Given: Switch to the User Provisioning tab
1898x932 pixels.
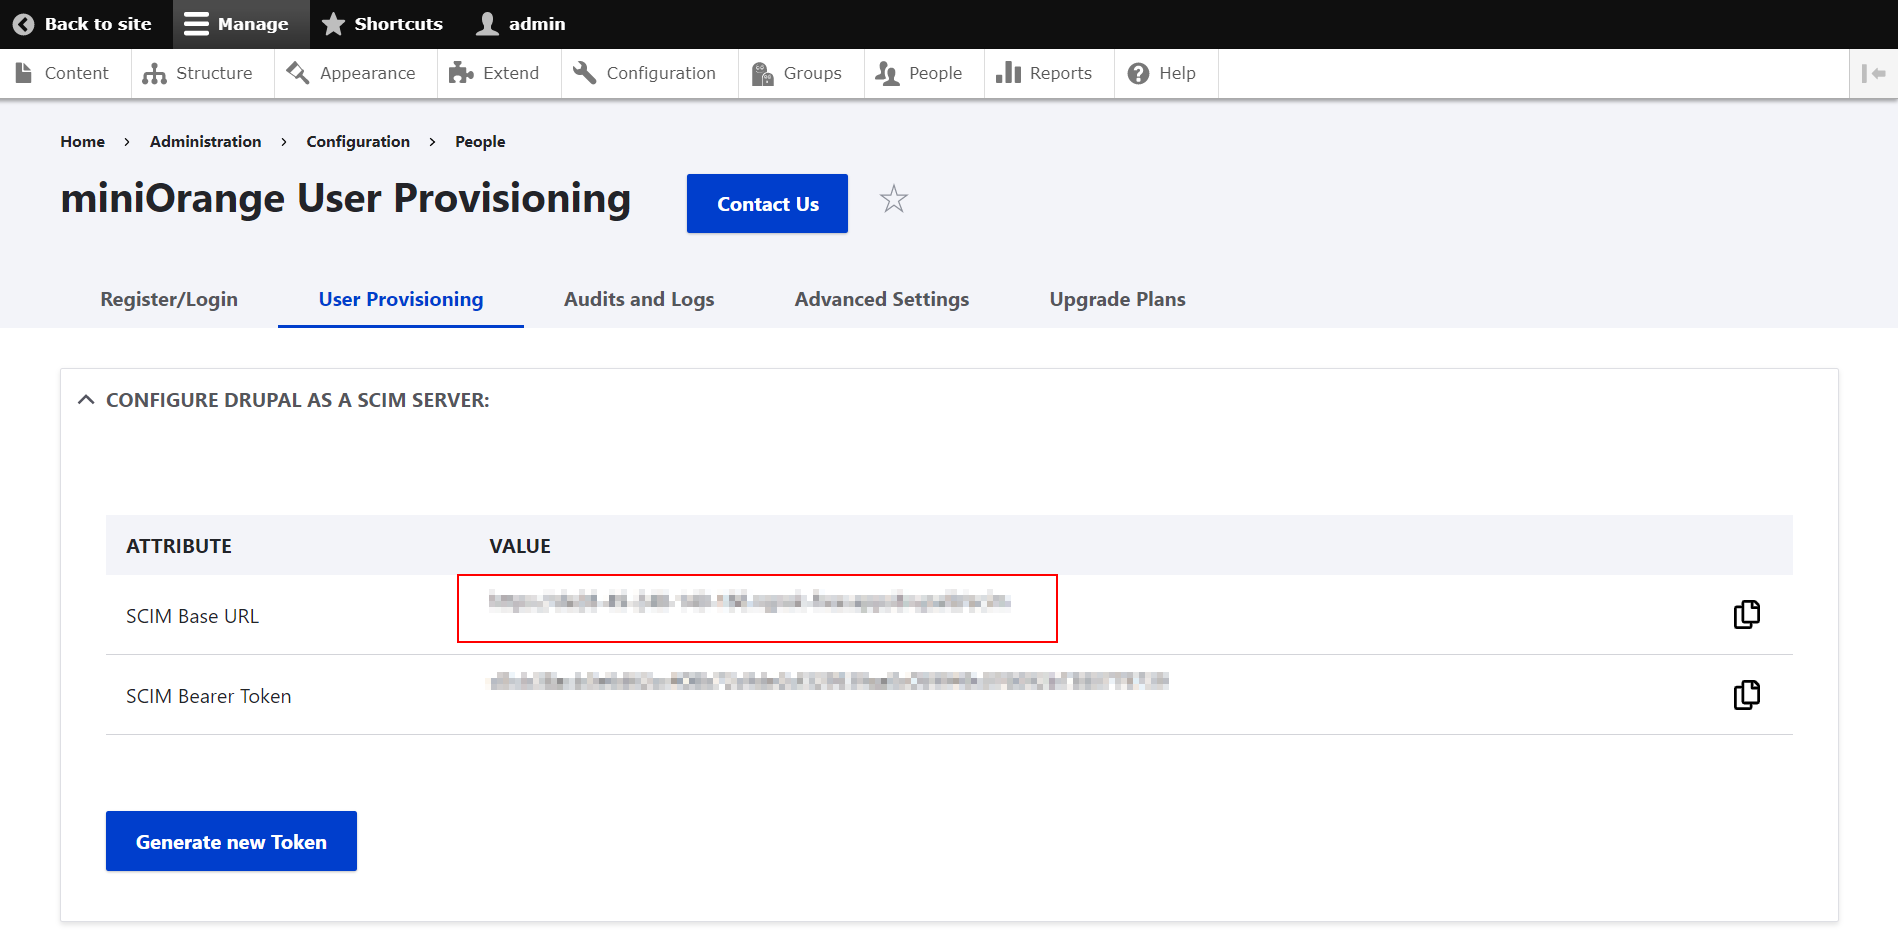Looking at the screenshot, I should tap(401, 299).
